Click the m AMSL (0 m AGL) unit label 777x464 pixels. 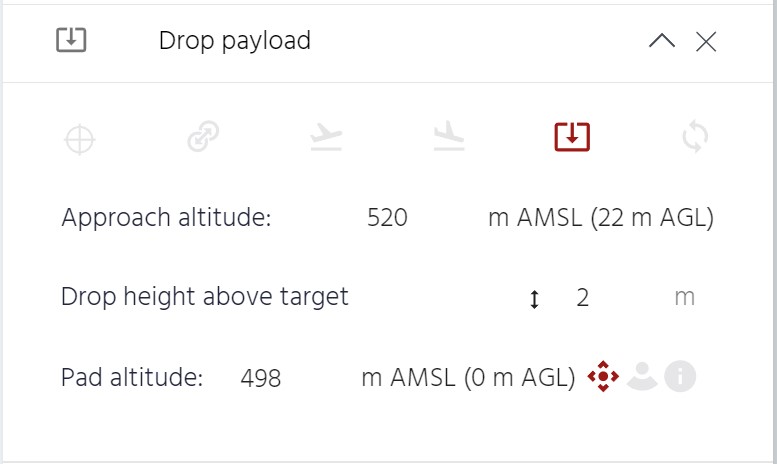[x=468, y=378]
